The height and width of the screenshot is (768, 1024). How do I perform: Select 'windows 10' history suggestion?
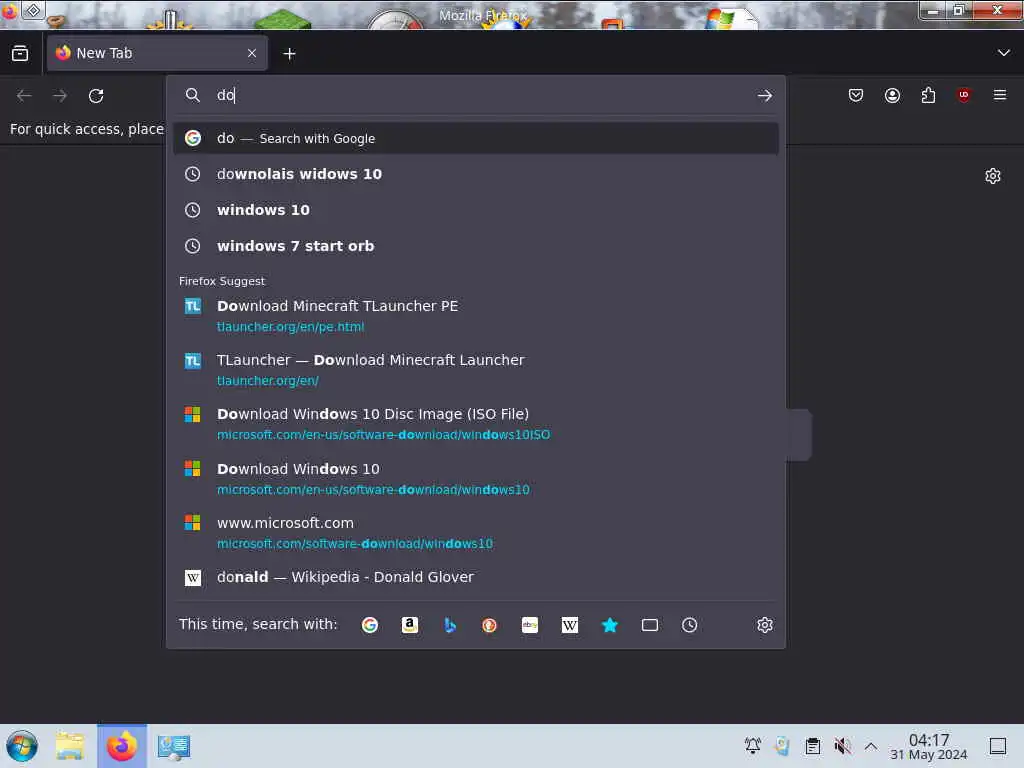pyautogui.click(x=475, y=210)
